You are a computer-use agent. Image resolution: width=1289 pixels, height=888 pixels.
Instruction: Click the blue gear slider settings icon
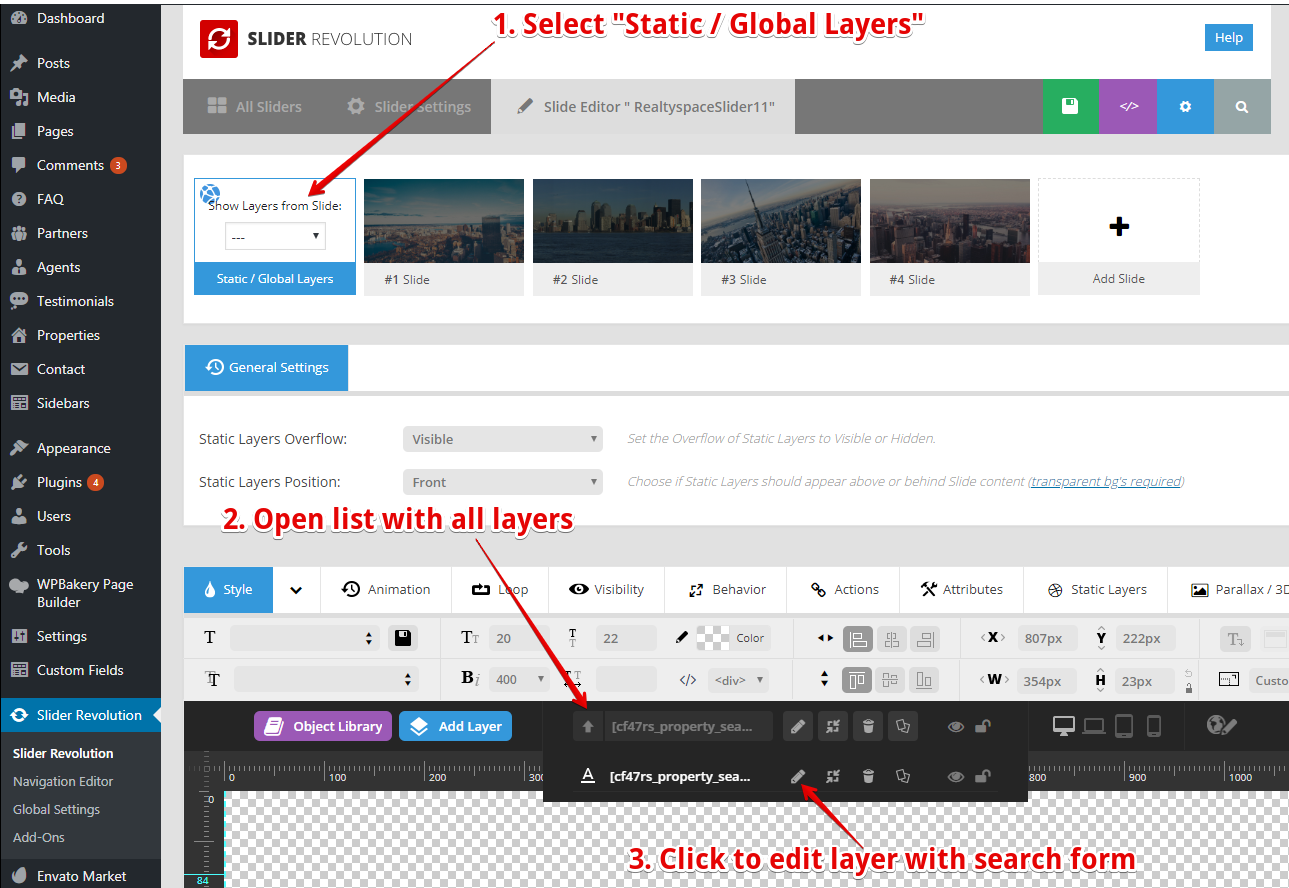[x=1185, y=106]
